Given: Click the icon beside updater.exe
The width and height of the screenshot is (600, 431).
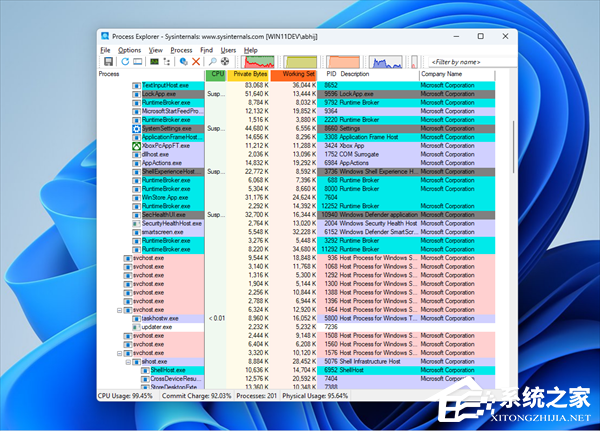Looking at the screenshot, I should (x=137, y=327).
